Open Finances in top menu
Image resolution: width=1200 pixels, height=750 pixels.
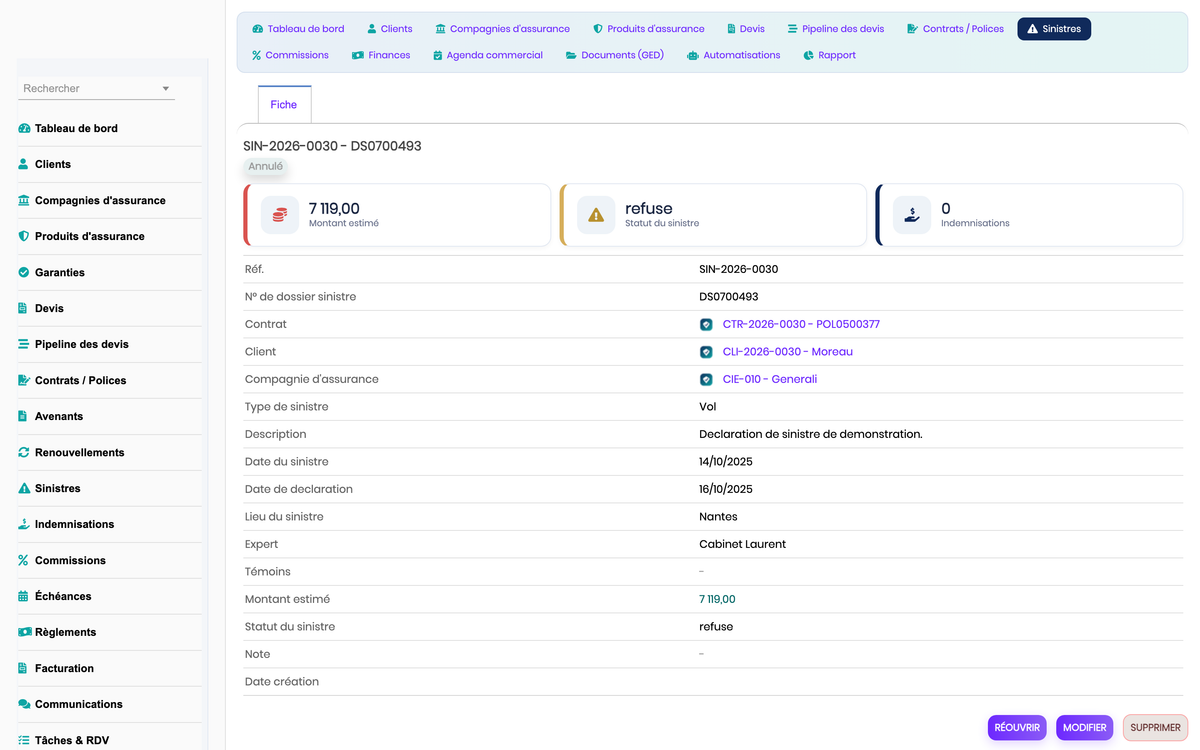(x=381, y=55)
